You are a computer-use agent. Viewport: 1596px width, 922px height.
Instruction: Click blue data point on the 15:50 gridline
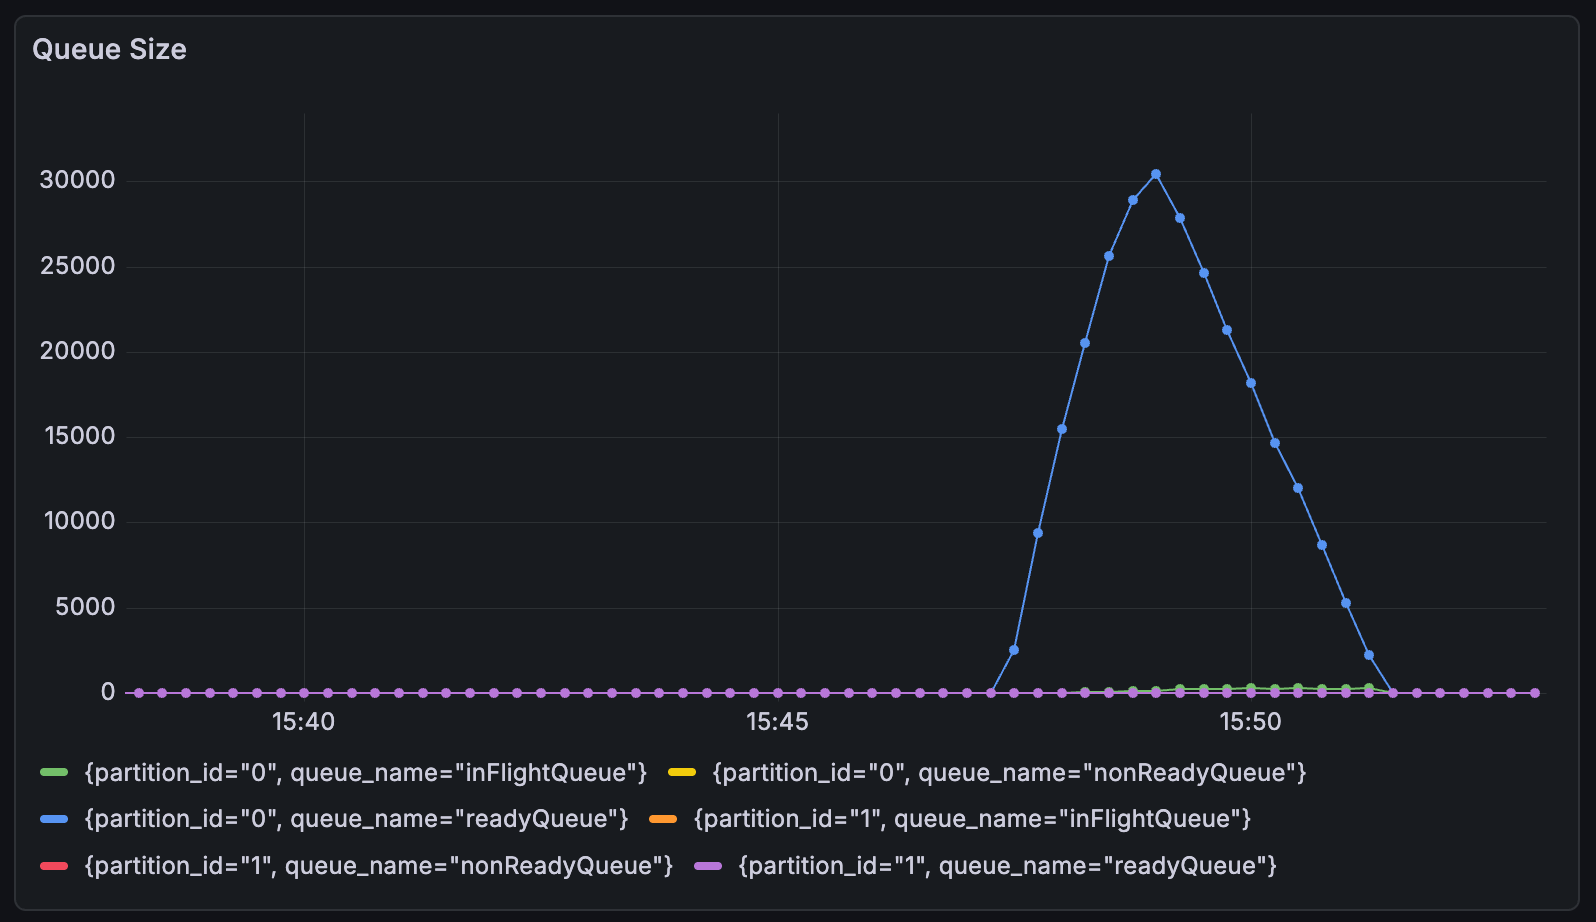tap(1251, 383)
